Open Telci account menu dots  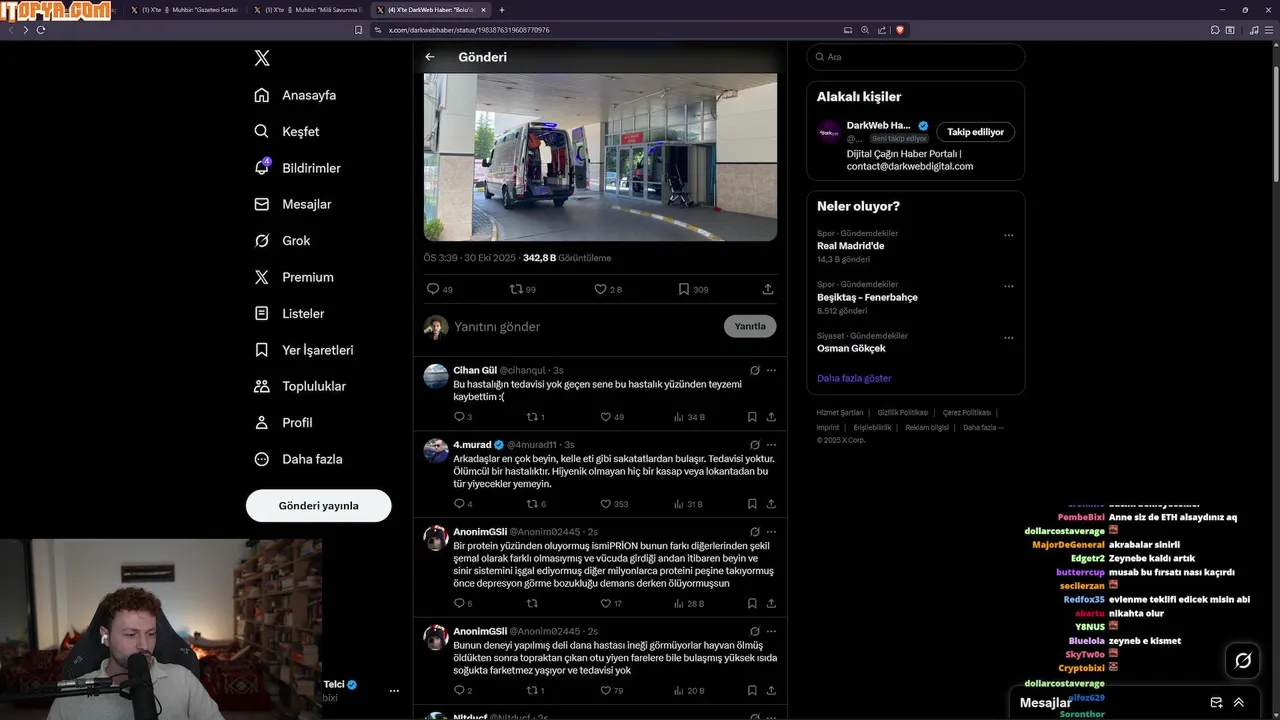[394, 691]
